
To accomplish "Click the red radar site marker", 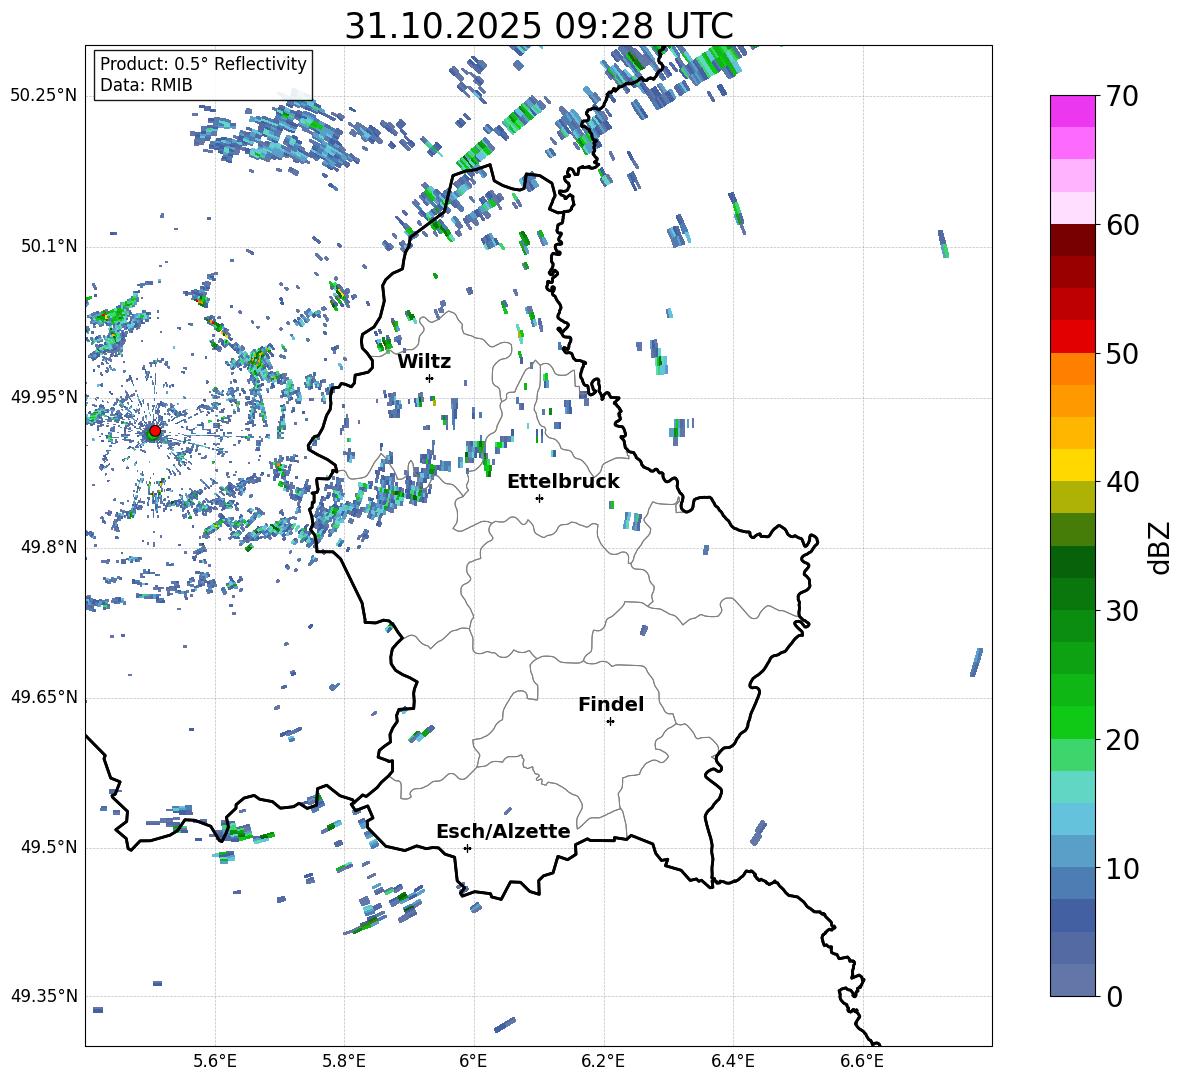I will click(x=154, y=431).
